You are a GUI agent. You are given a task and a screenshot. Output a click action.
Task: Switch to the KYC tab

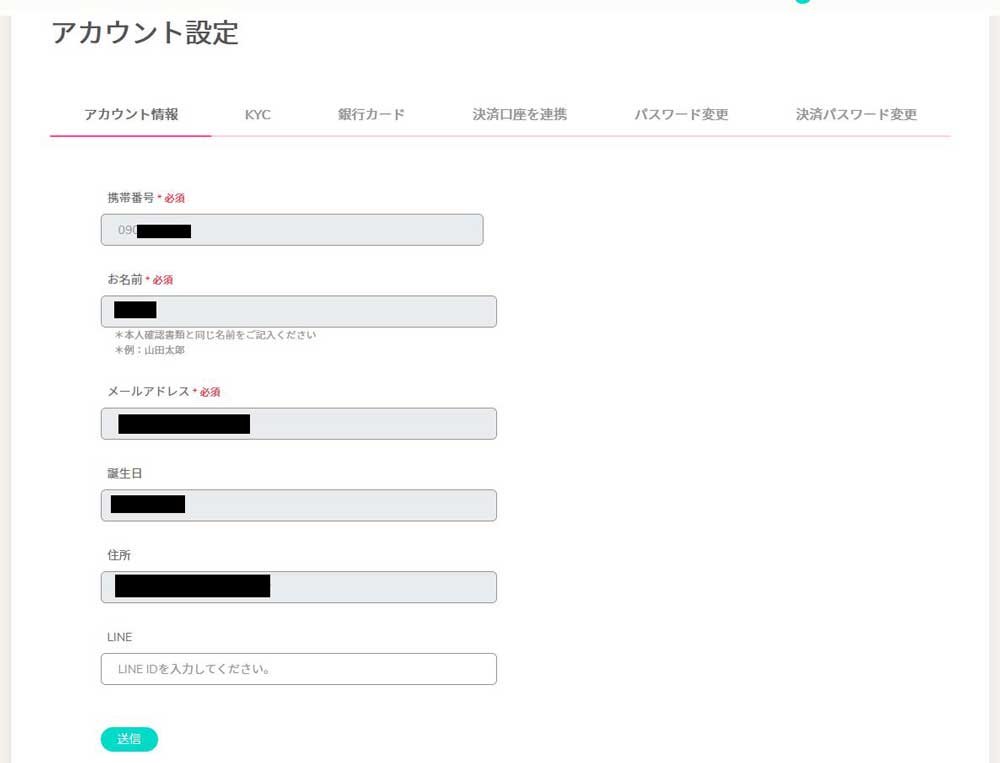258,115
